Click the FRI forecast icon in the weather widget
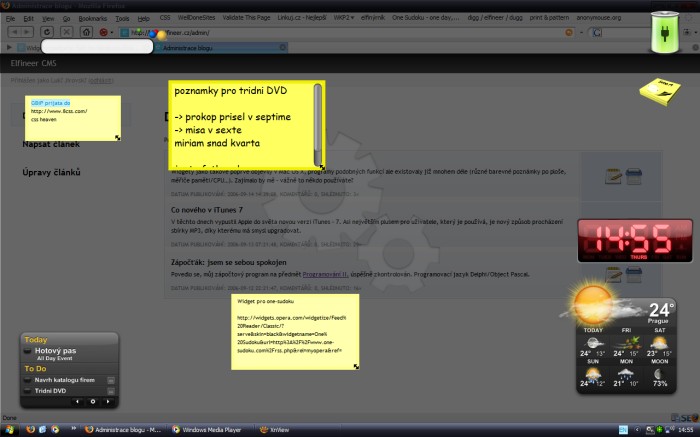This screenshot has height=437, width=700. 626,343
